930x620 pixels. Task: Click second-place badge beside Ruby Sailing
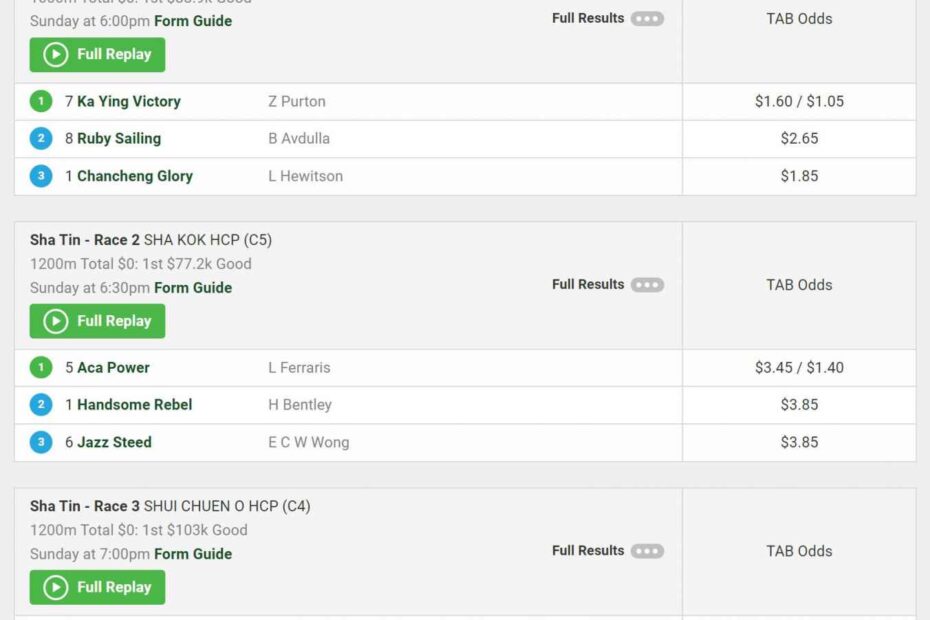(x=41, y=139)
